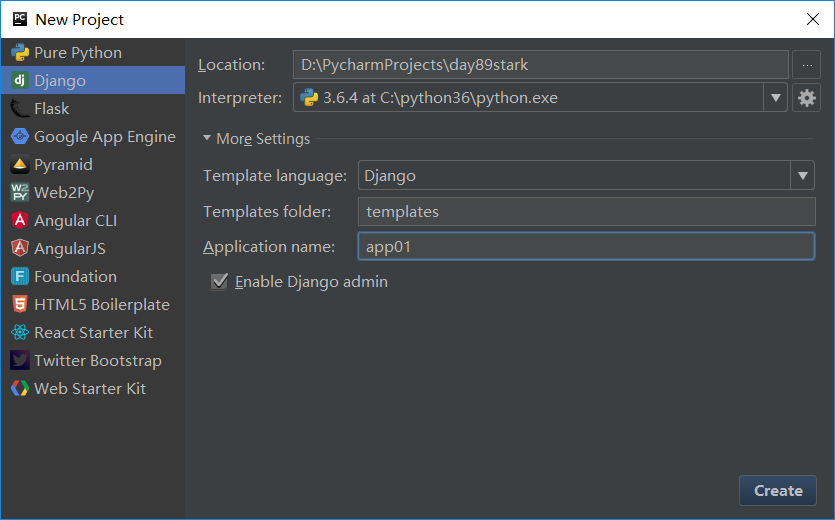Screen dimensions: 835x520
Task: Choose the Web Starter Kit icon
Action: (20, 388)
